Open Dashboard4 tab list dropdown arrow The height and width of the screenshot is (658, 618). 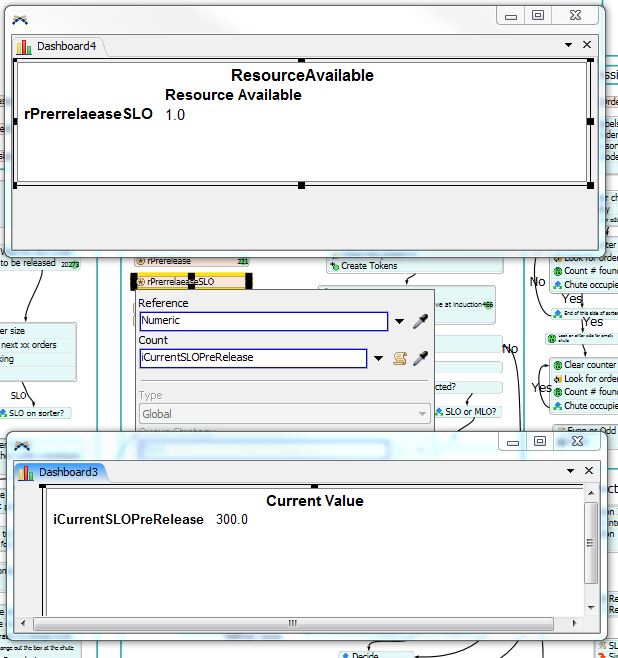pos(568,45)
